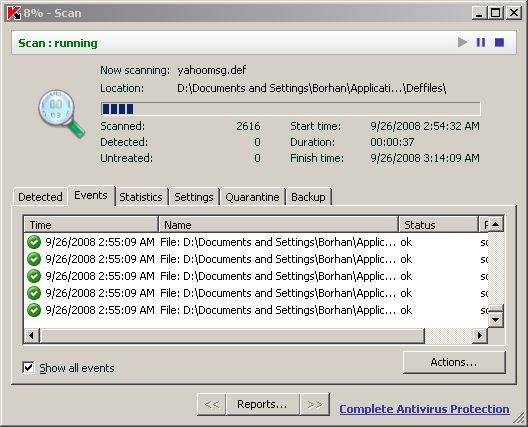The width and height of the screenshot is (528, 427).
Task: Click the Kaspersky logo in title bar
Action: (13, 13)
